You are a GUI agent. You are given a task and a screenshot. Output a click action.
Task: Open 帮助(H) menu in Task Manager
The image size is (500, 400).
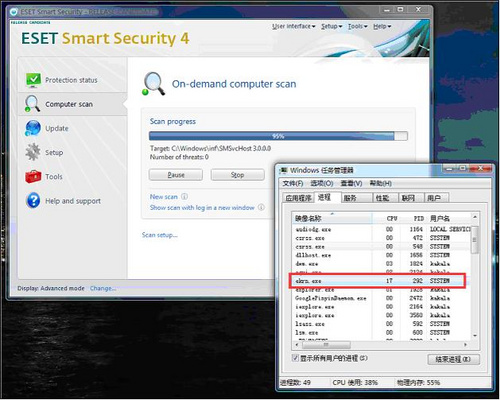pyautogui.click(x=381, y=183)
